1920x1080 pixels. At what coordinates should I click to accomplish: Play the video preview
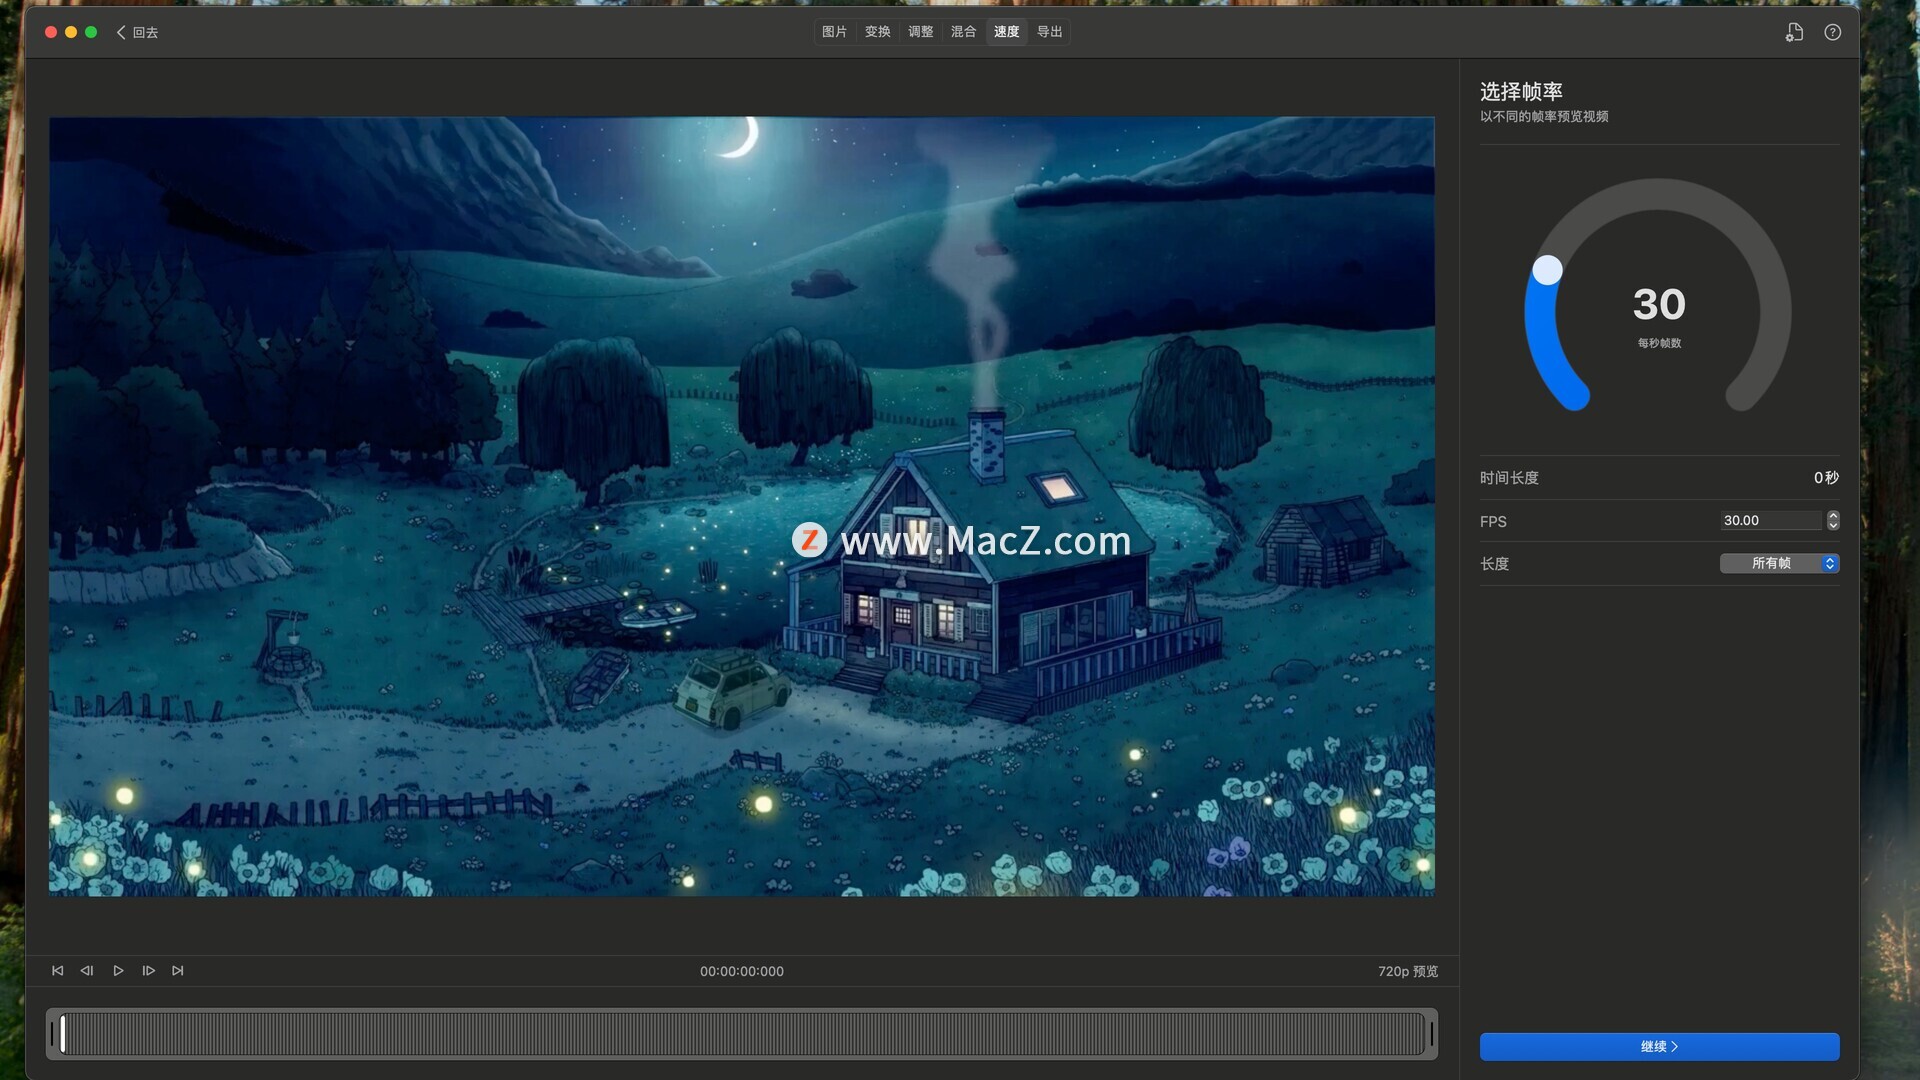(x=118, y=971)
